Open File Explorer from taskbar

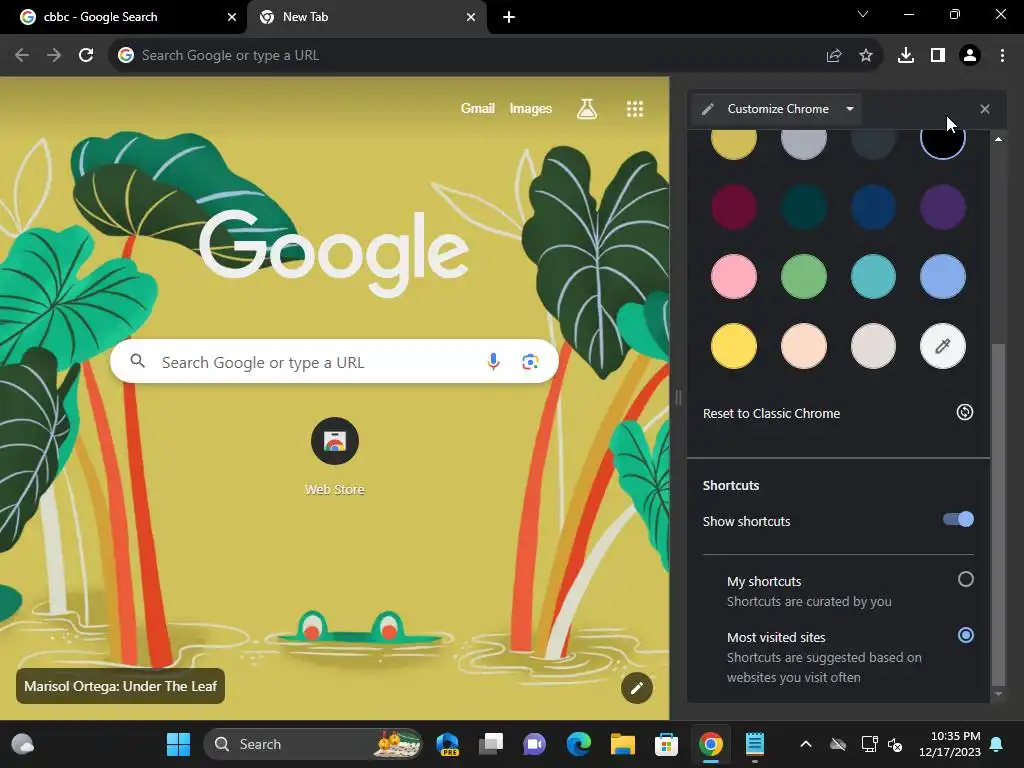[622, 744]
